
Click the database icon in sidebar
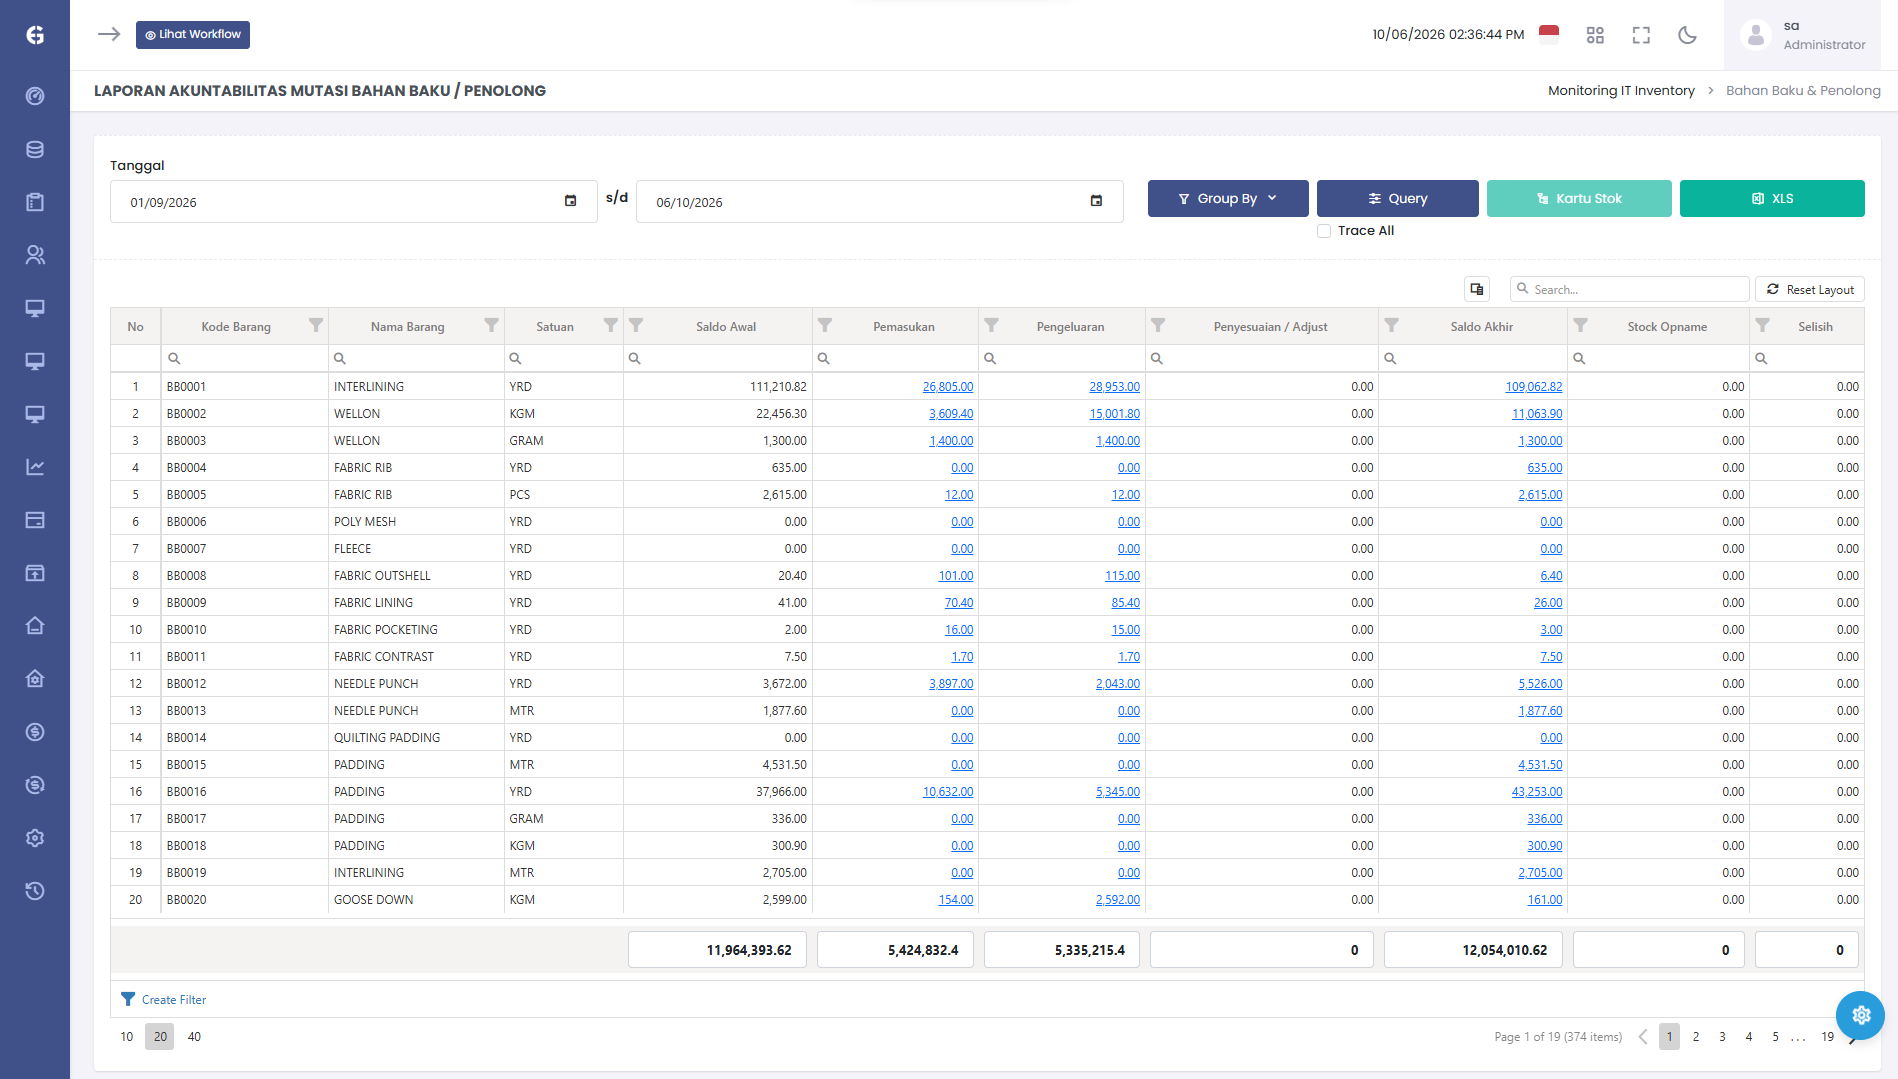tap(35, 149)
